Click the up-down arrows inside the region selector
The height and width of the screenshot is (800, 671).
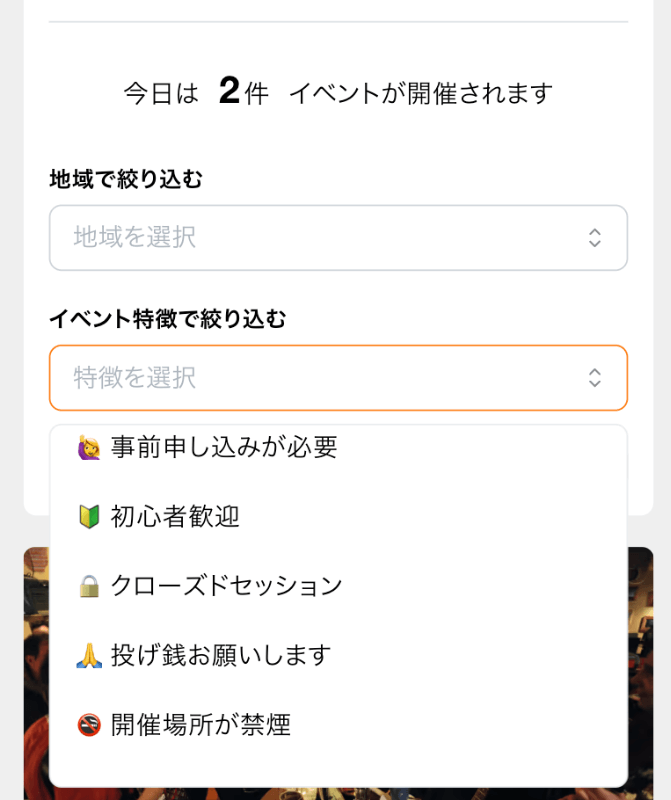pyautogui.click(x=595, y=238)
